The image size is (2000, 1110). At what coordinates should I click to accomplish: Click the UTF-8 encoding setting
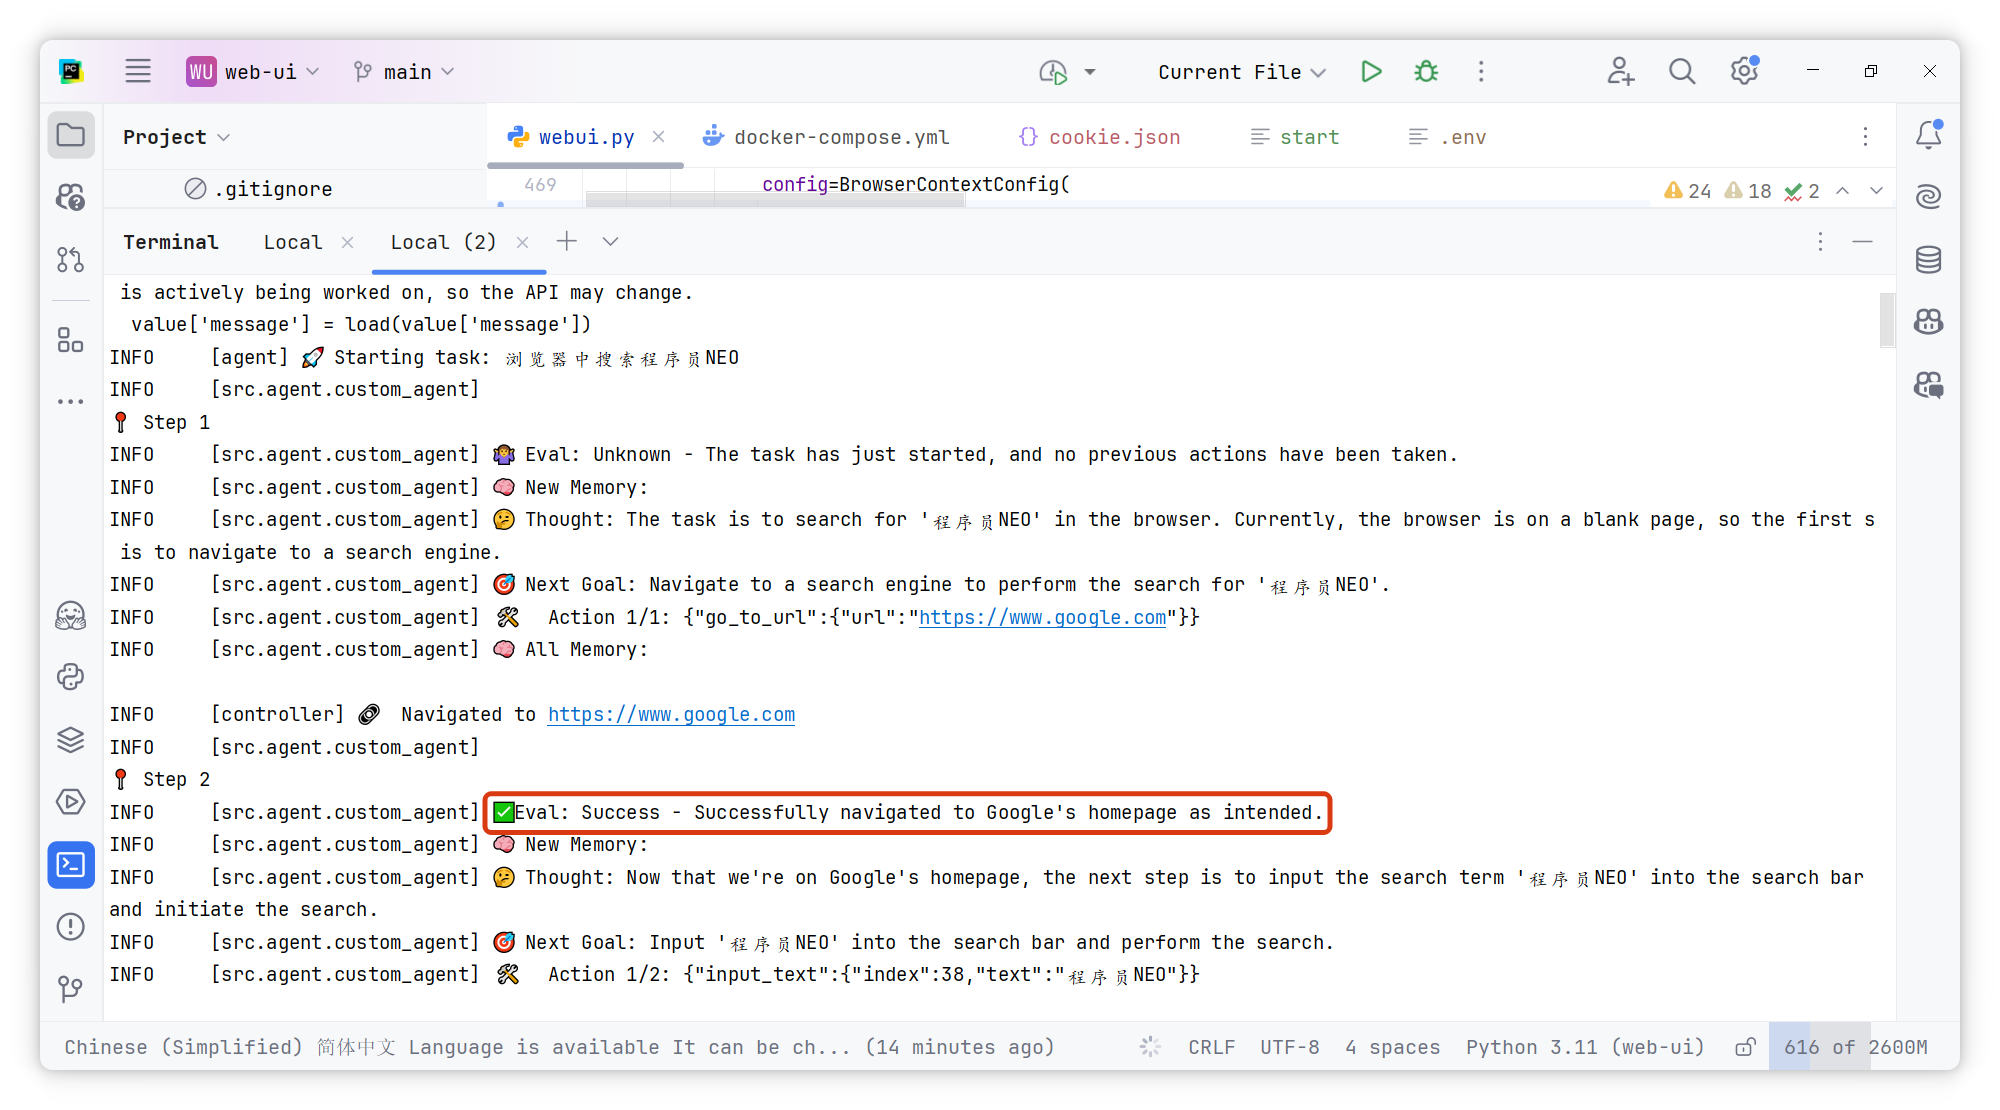pyautogui.click(x=1289, y=1047)
